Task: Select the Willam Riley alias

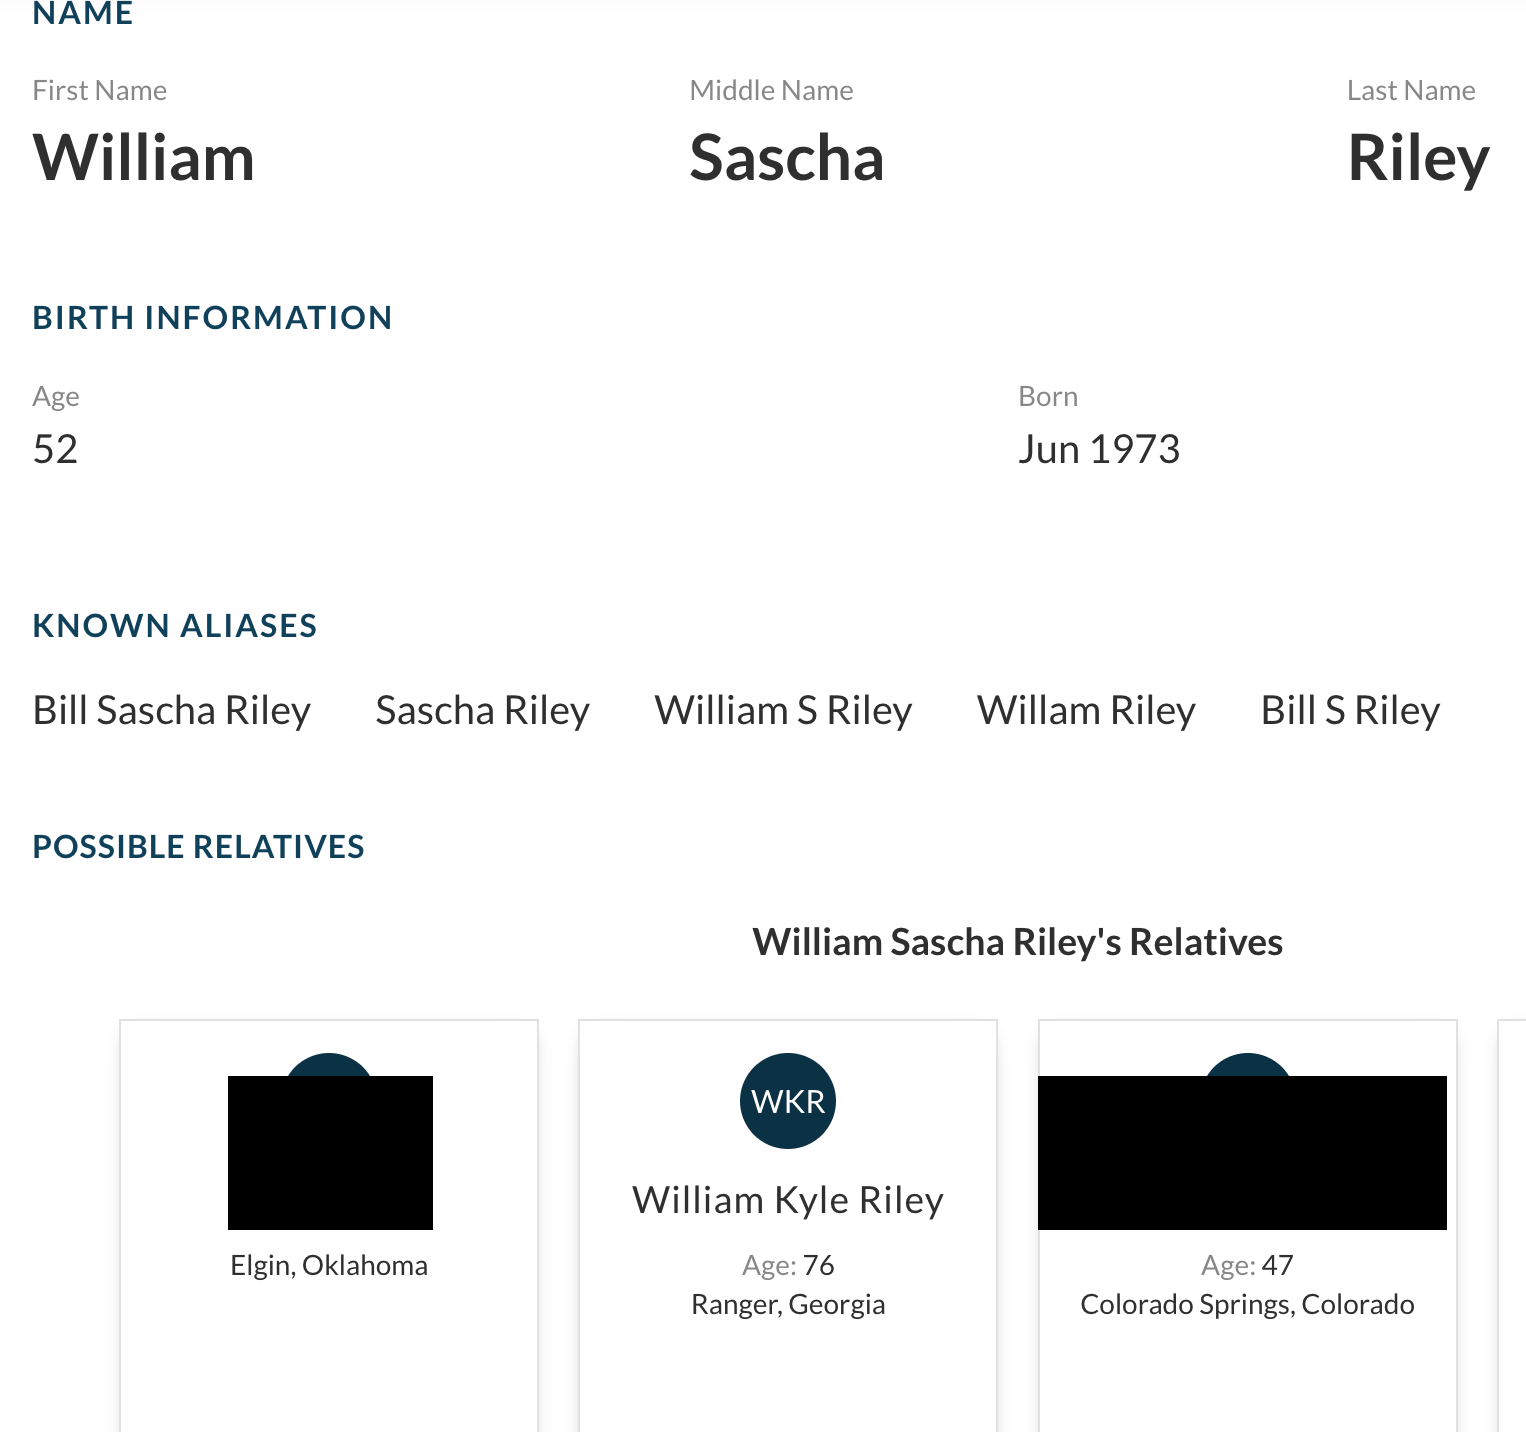Action: coord(1086,711)
